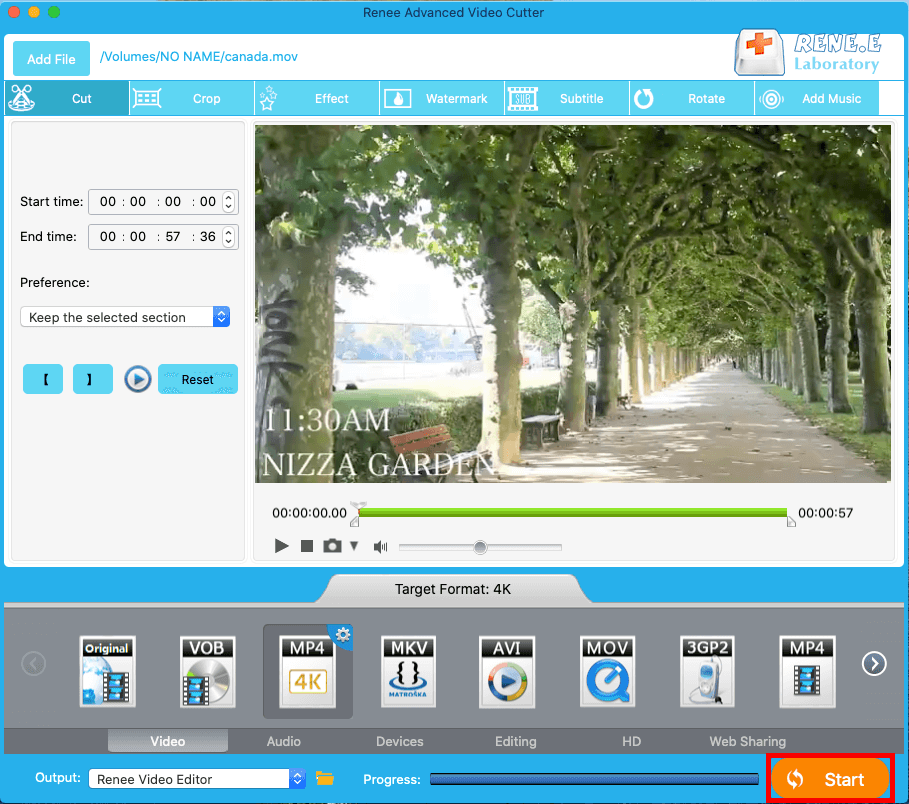The width and height of the screenshot is (909, 804).
Task: Open the Crop tool tab
Action: (x=192, y=99)
